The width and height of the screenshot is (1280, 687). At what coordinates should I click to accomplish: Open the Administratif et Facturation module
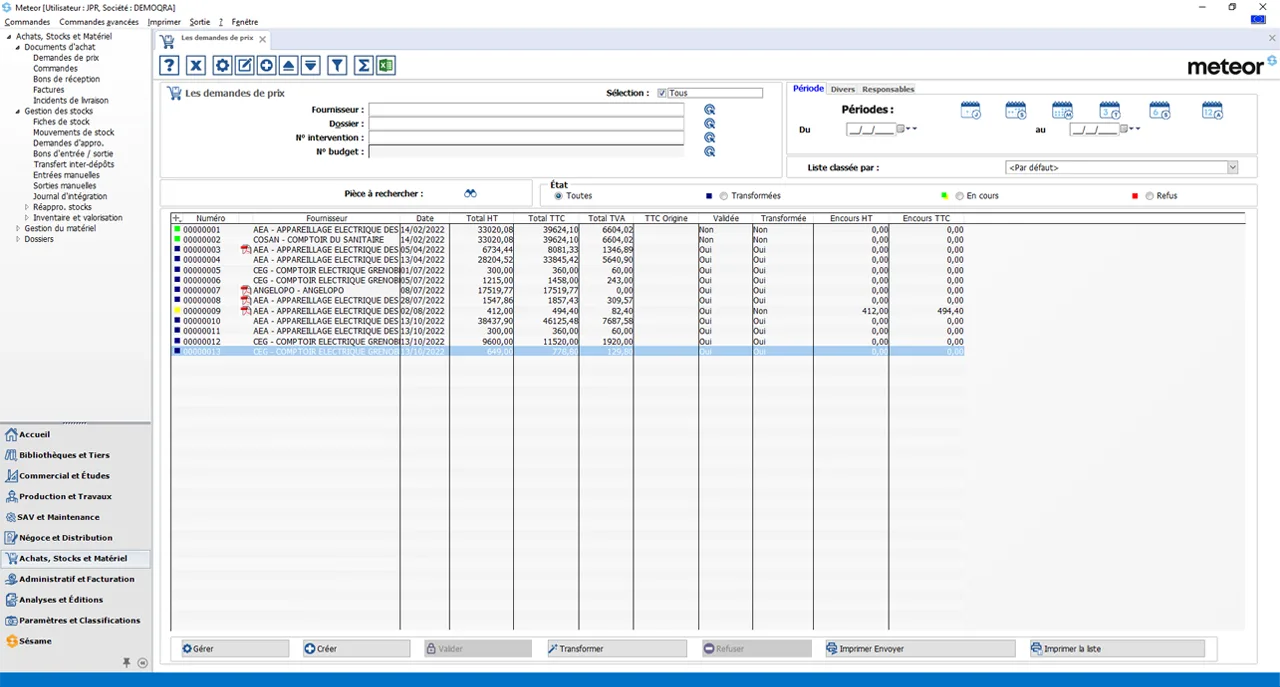coord(76,579)
